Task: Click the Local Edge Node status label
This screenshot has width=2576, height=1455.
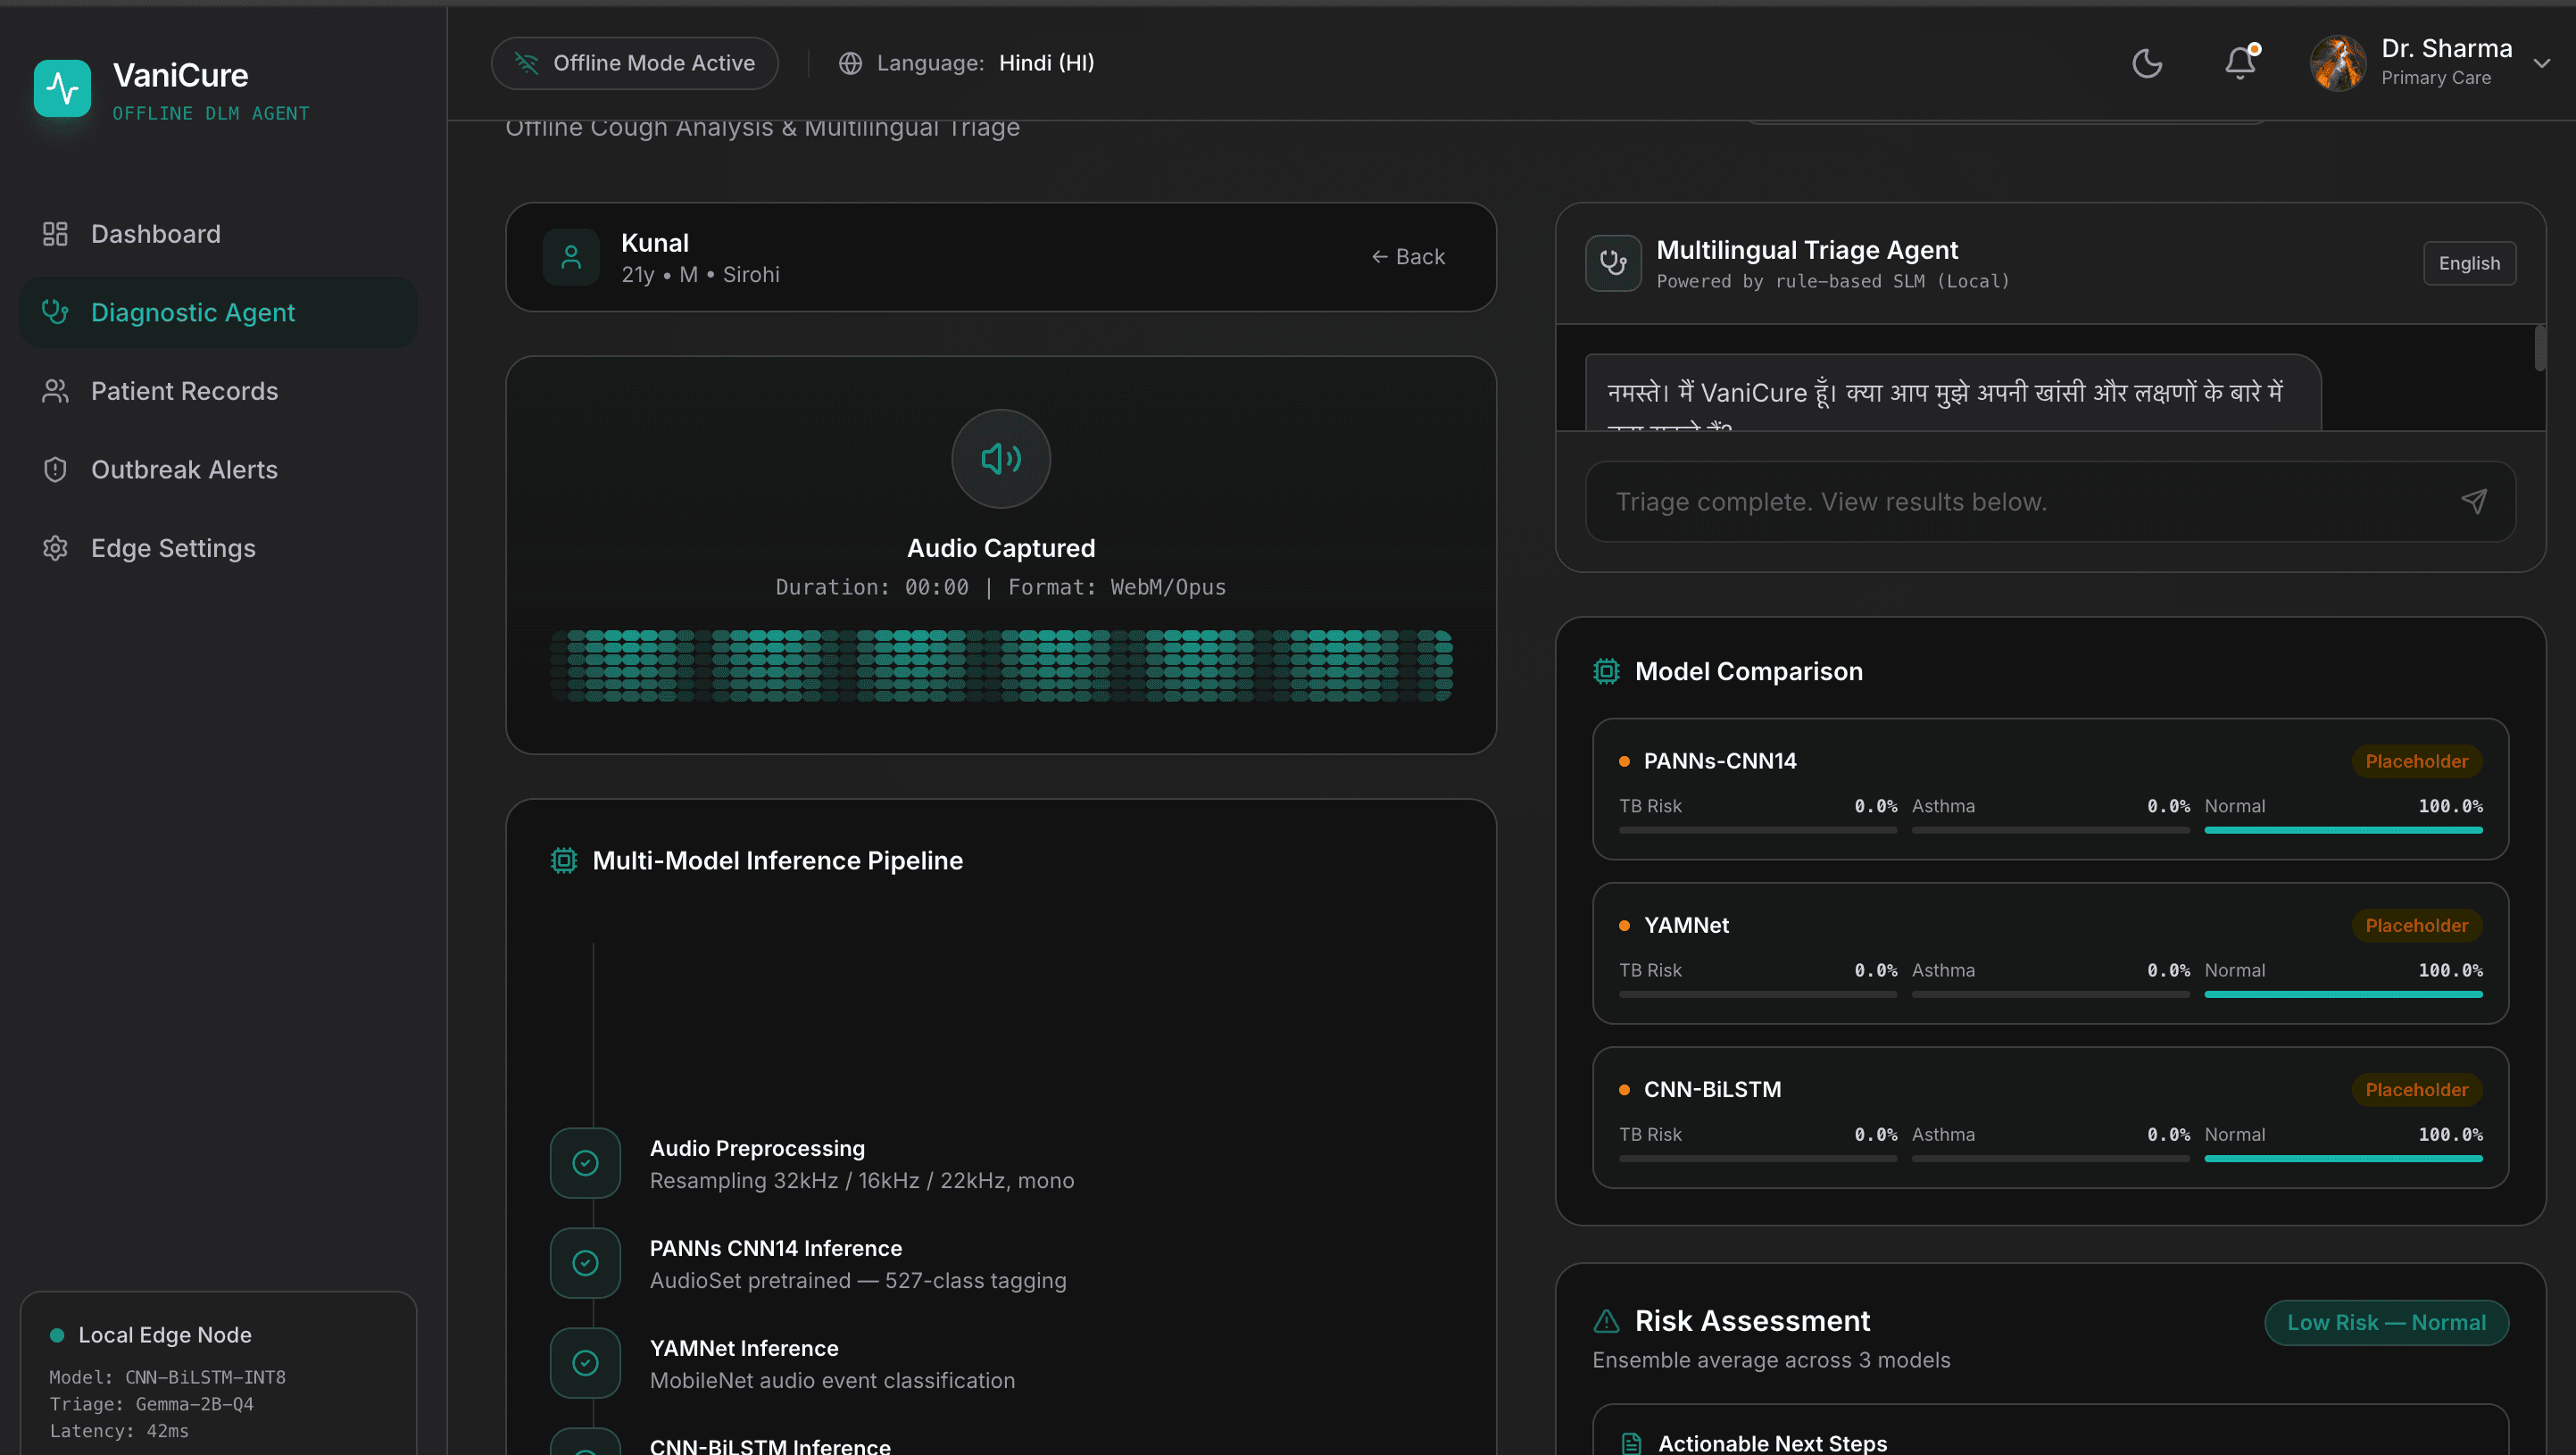Action: click(165, 1335)
